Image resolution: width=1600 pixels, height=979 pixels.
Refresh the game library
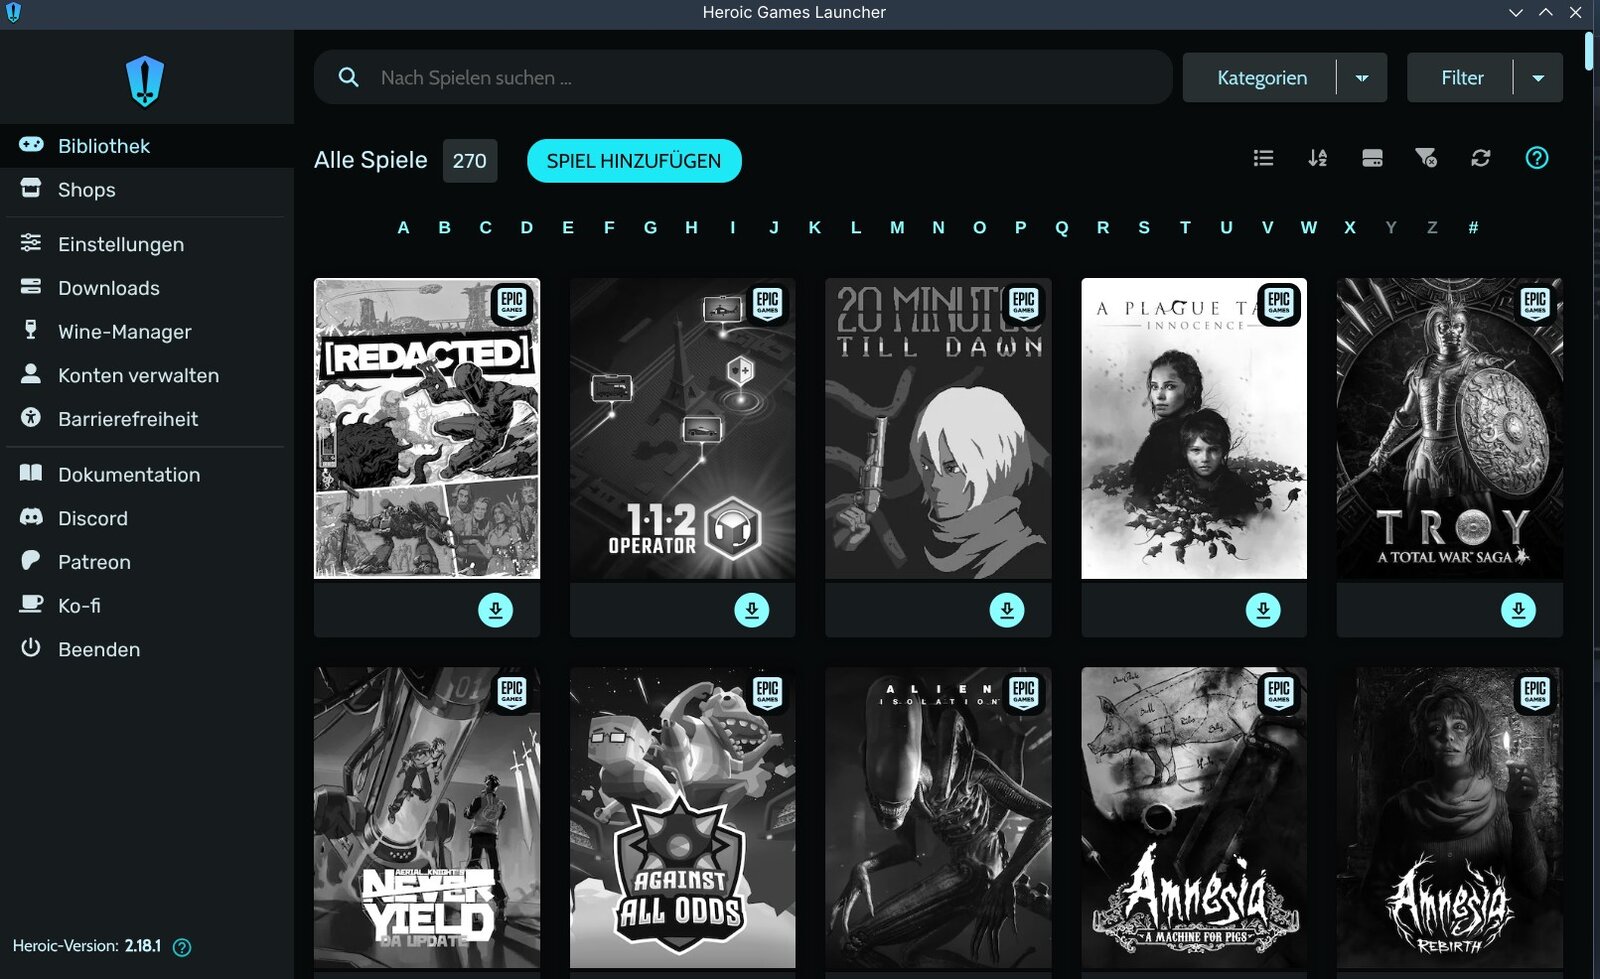click(x=1480, y=158)
